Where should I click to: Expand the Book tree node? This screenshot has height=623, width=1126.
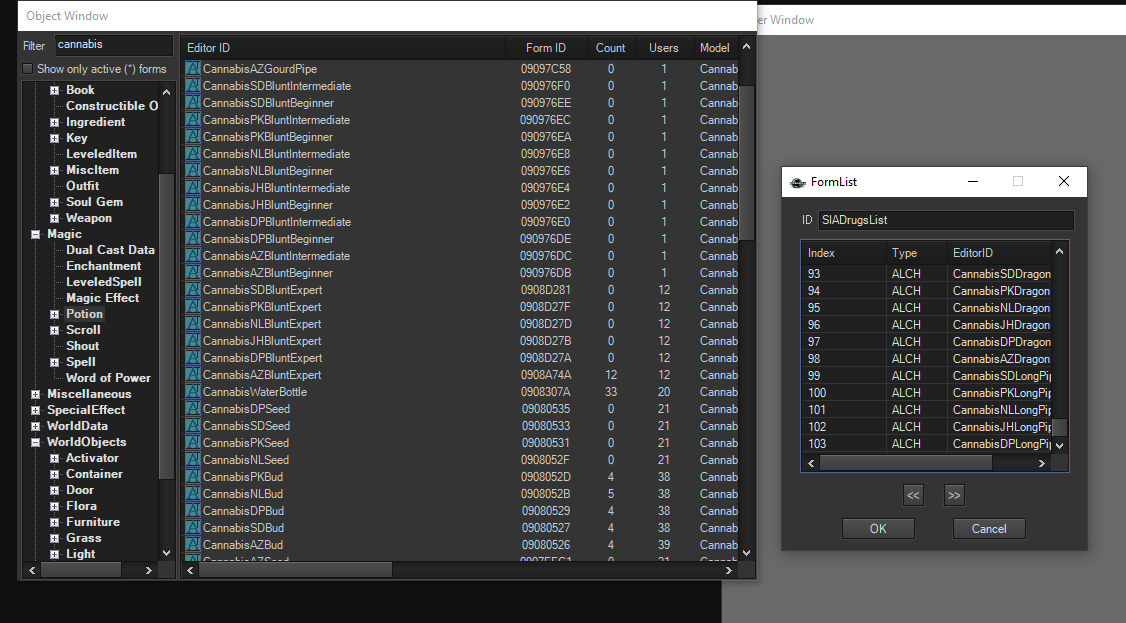click(54, 90)
